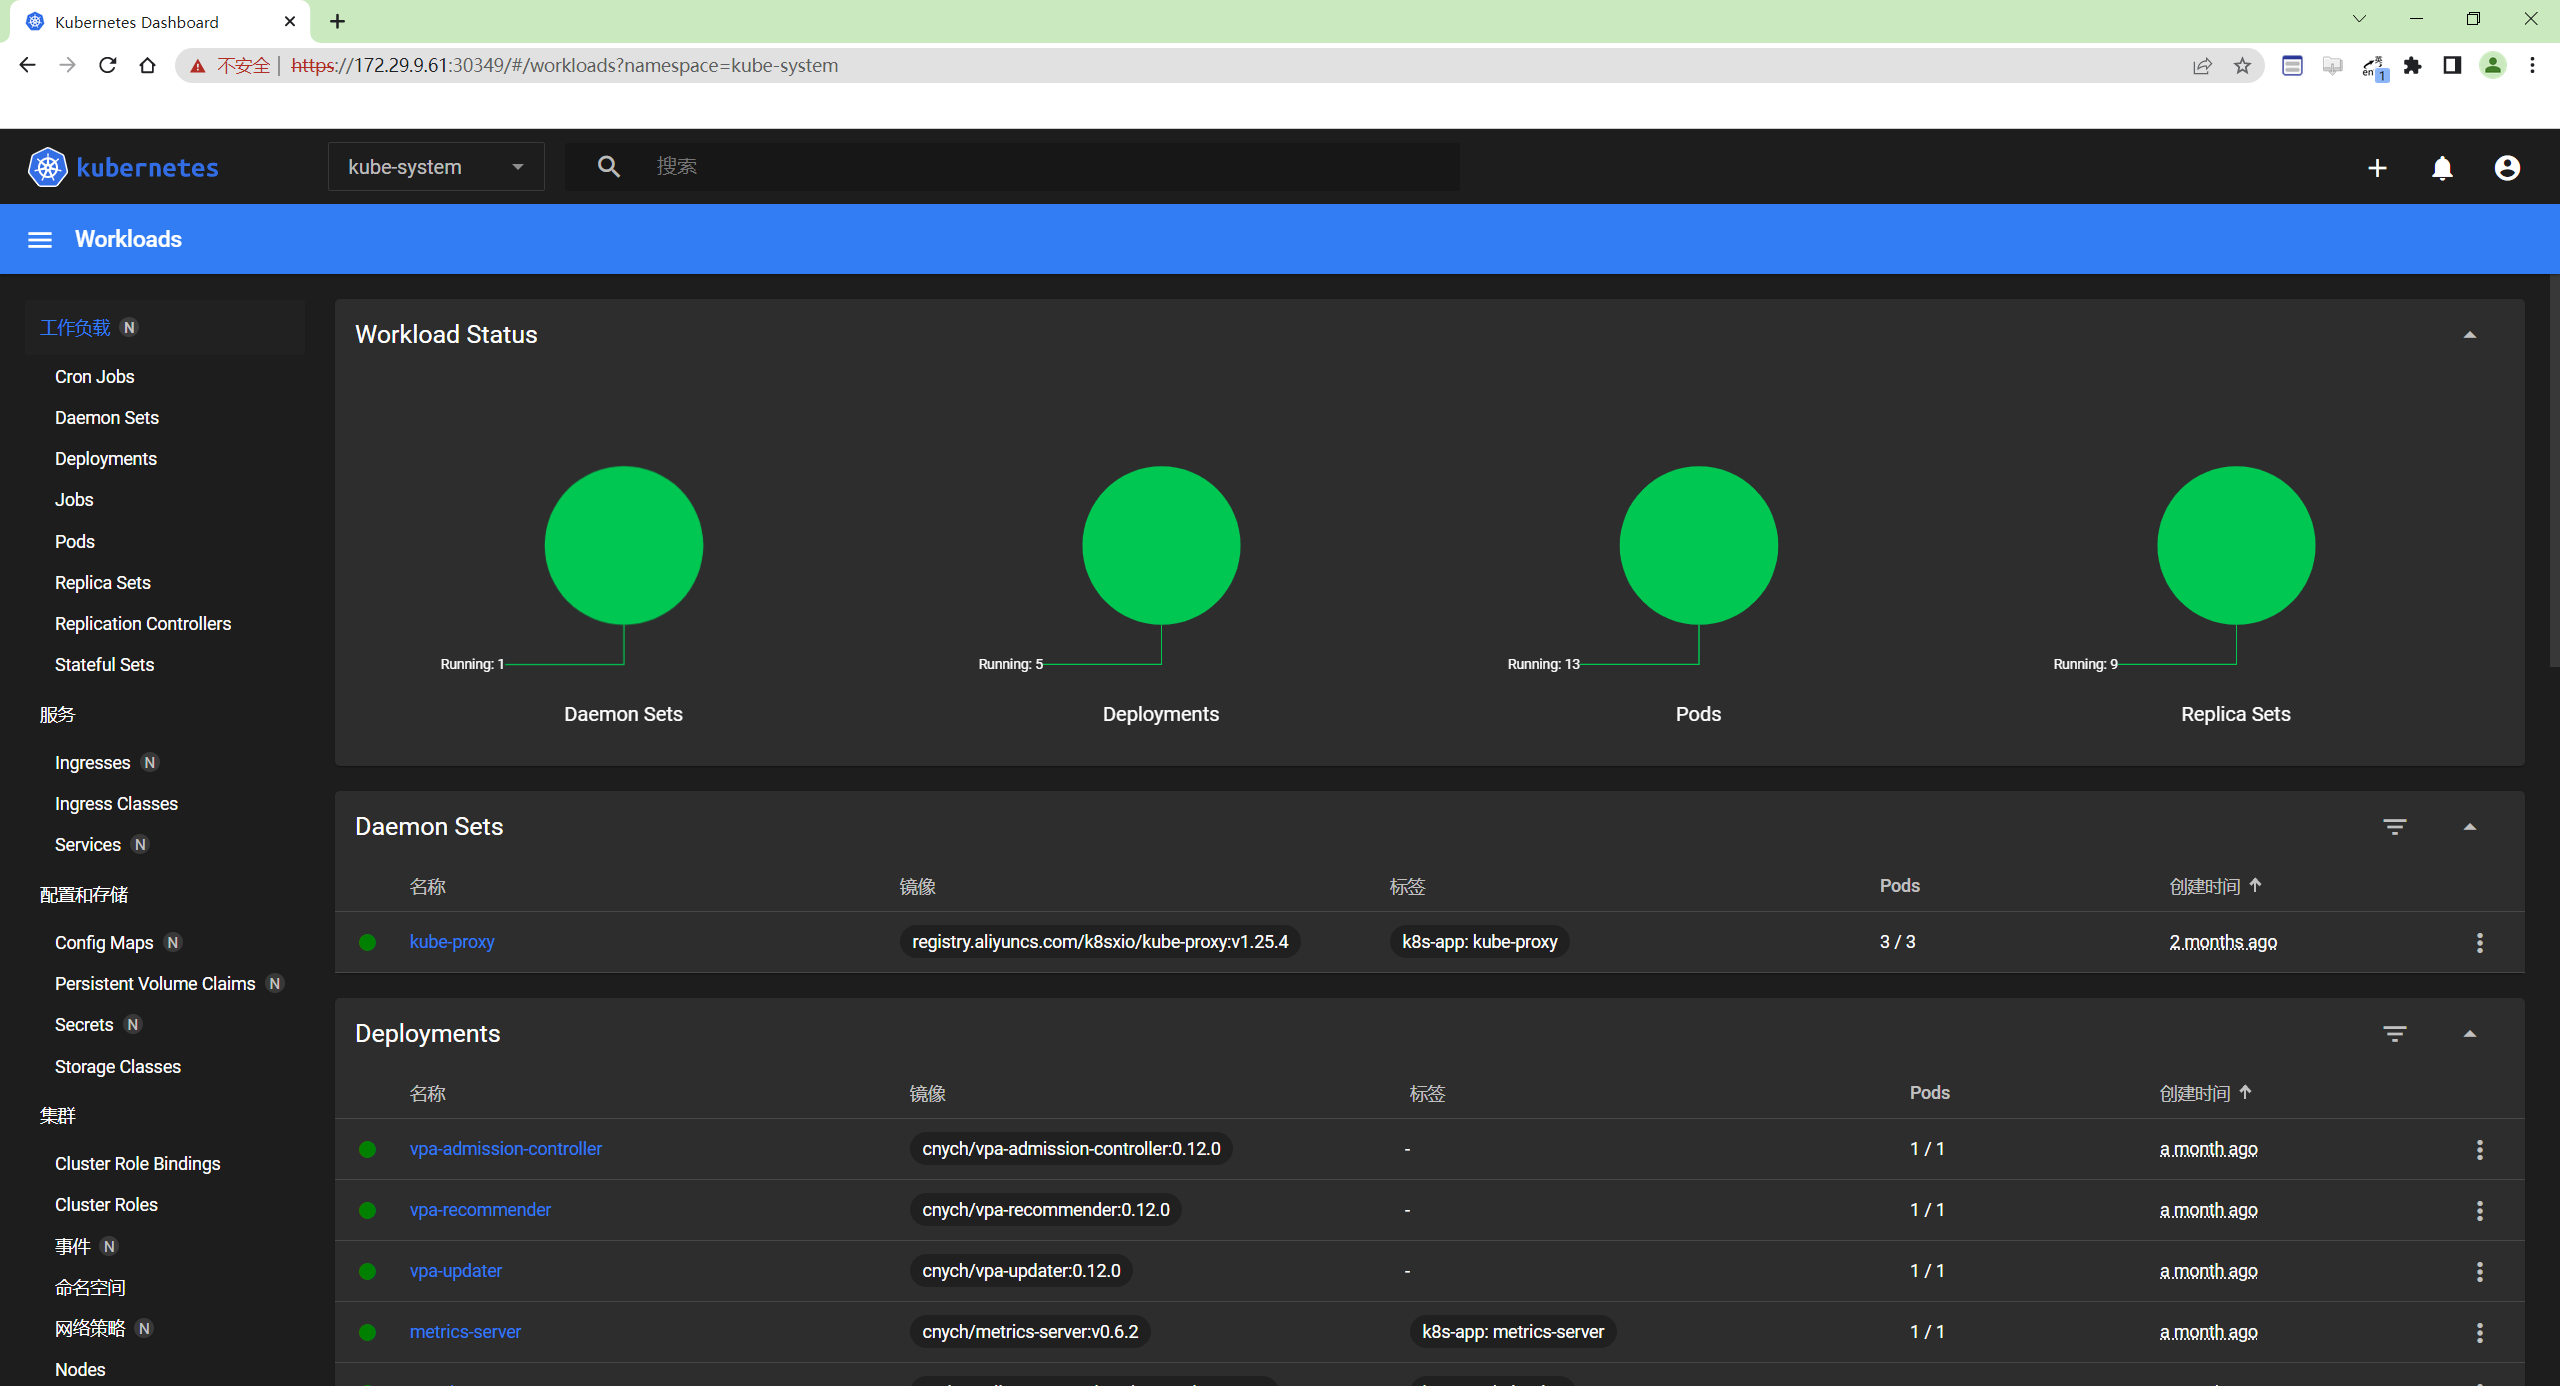Click the Daemon Sets green status circle
Viewport: 2560px width, 1386px height.
pos(624,545)
